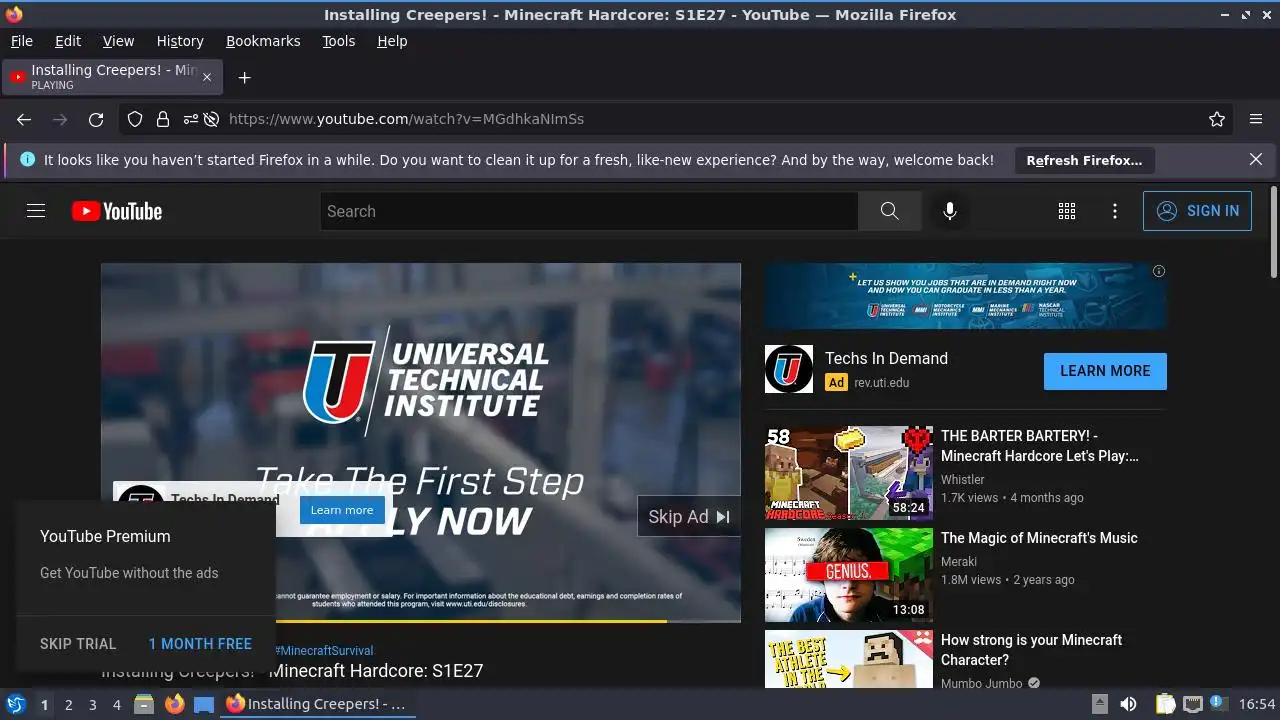Open the View menu

[118, 41]
